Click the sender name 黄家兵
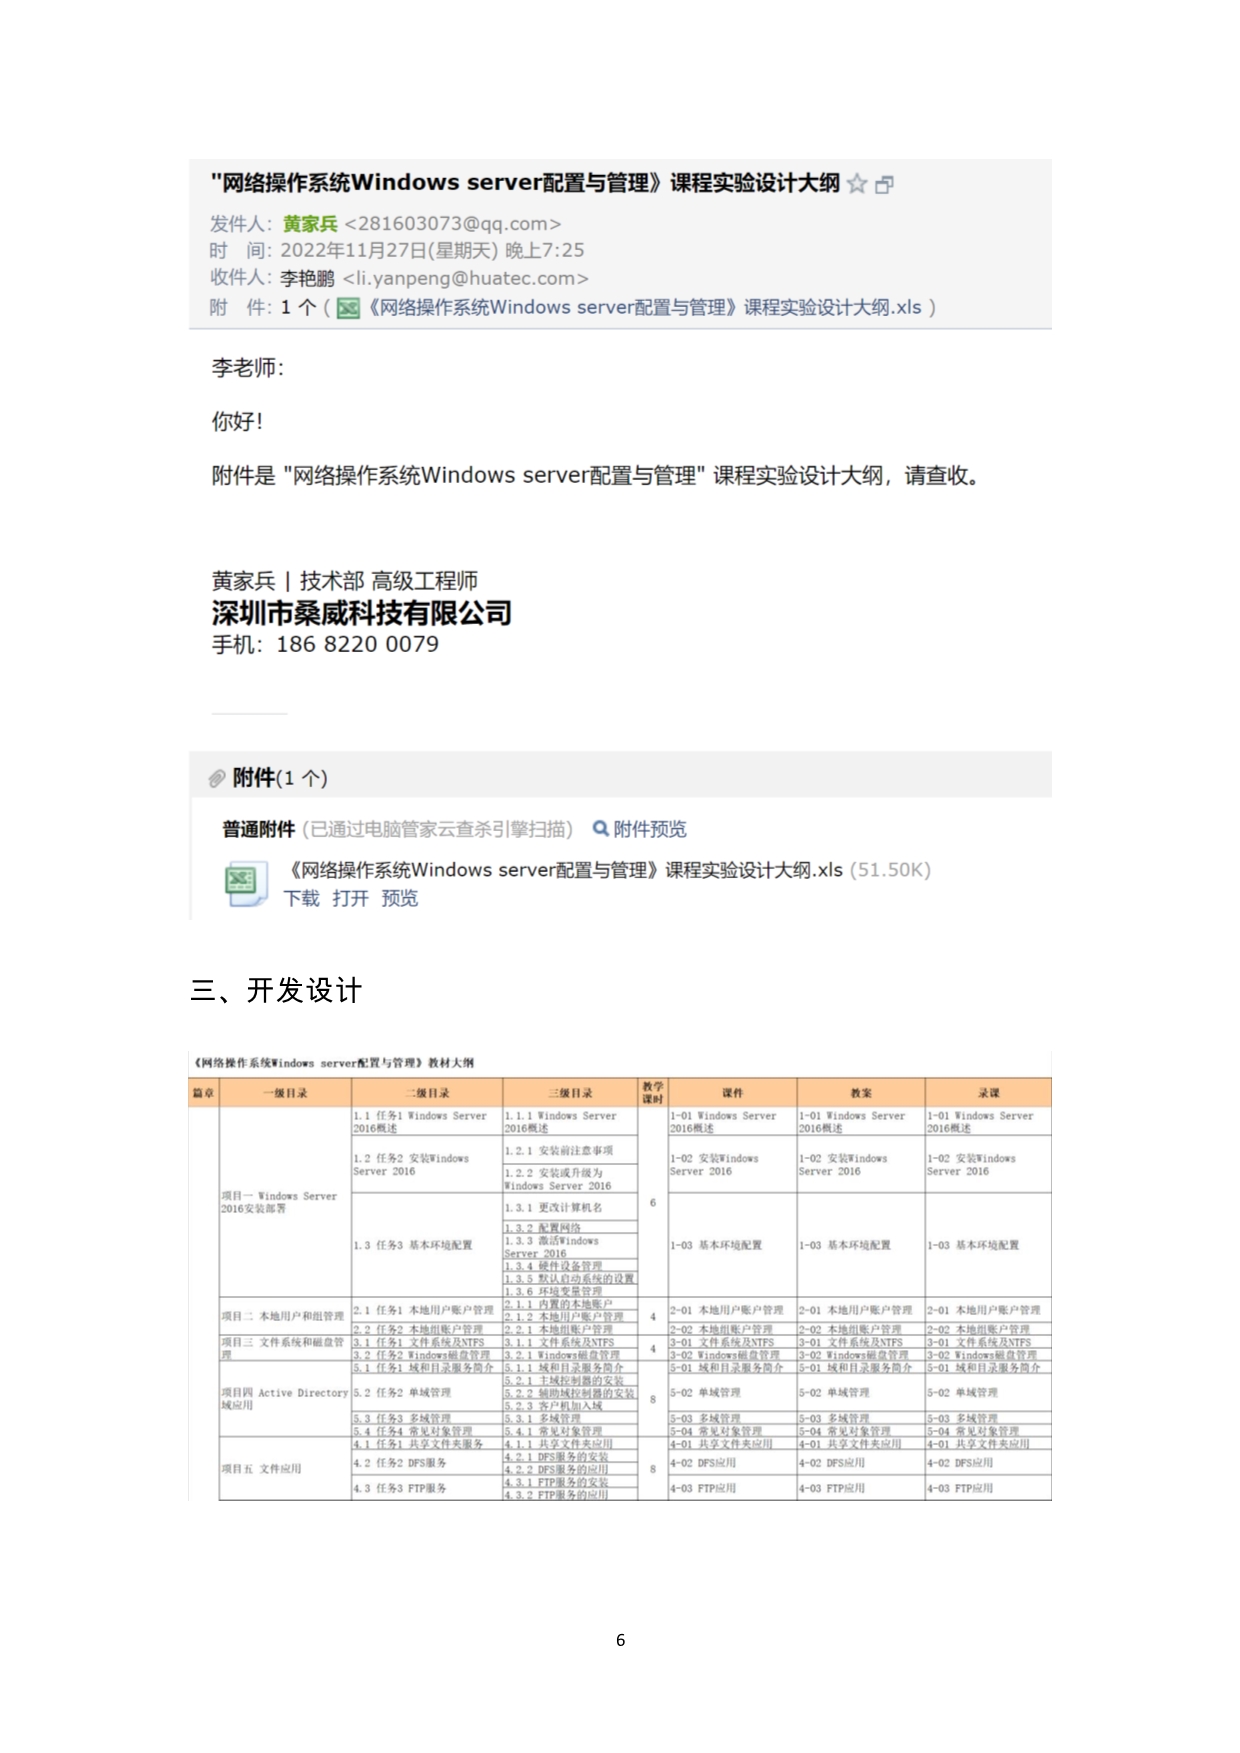1240x1753 pixels. 310,224
